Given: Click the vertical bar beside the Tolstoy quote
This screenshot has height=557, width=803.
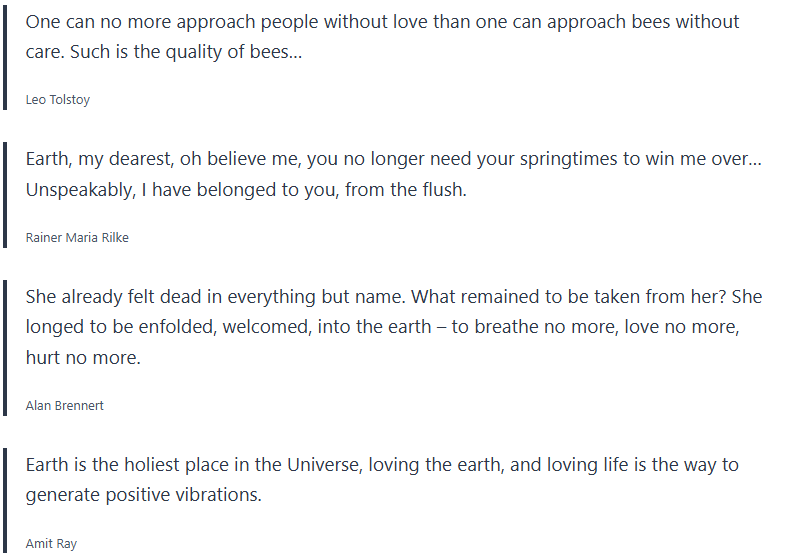Looking at the screenshot, I should pyautogui.click(x=5, y=58).
